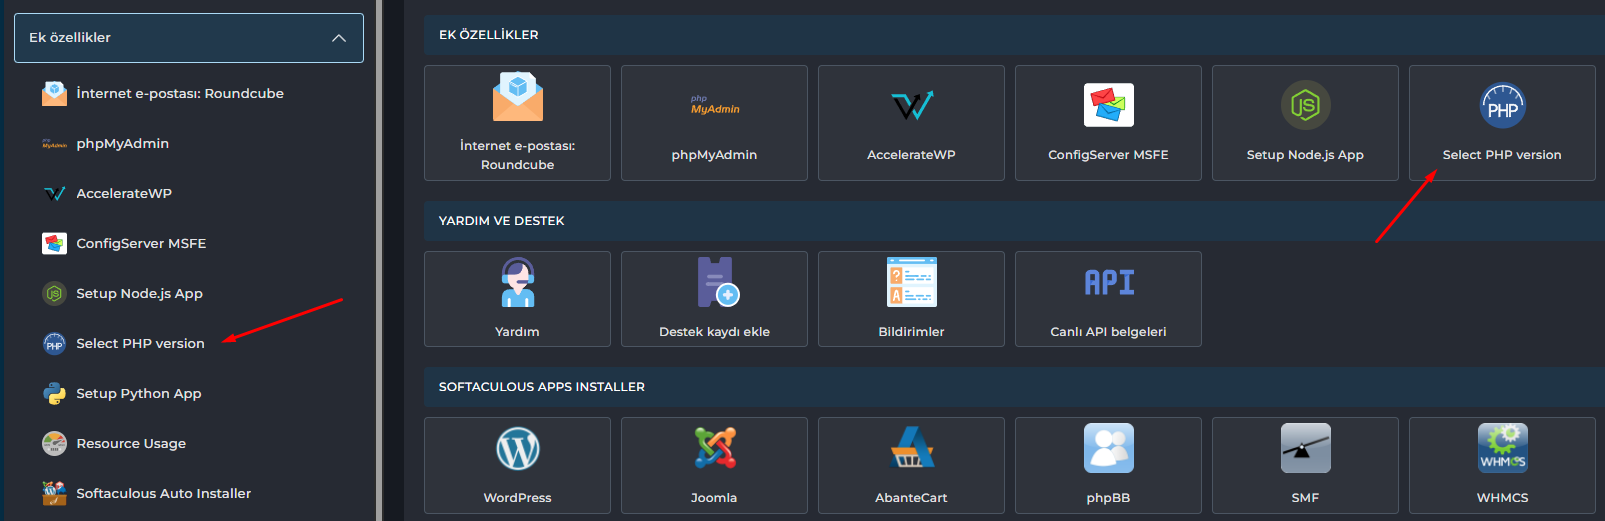Image resolution: width=1605 pixels, height=521 pixels.
Task: Open AbanteCart installer icon
Action: coord(911,447)
